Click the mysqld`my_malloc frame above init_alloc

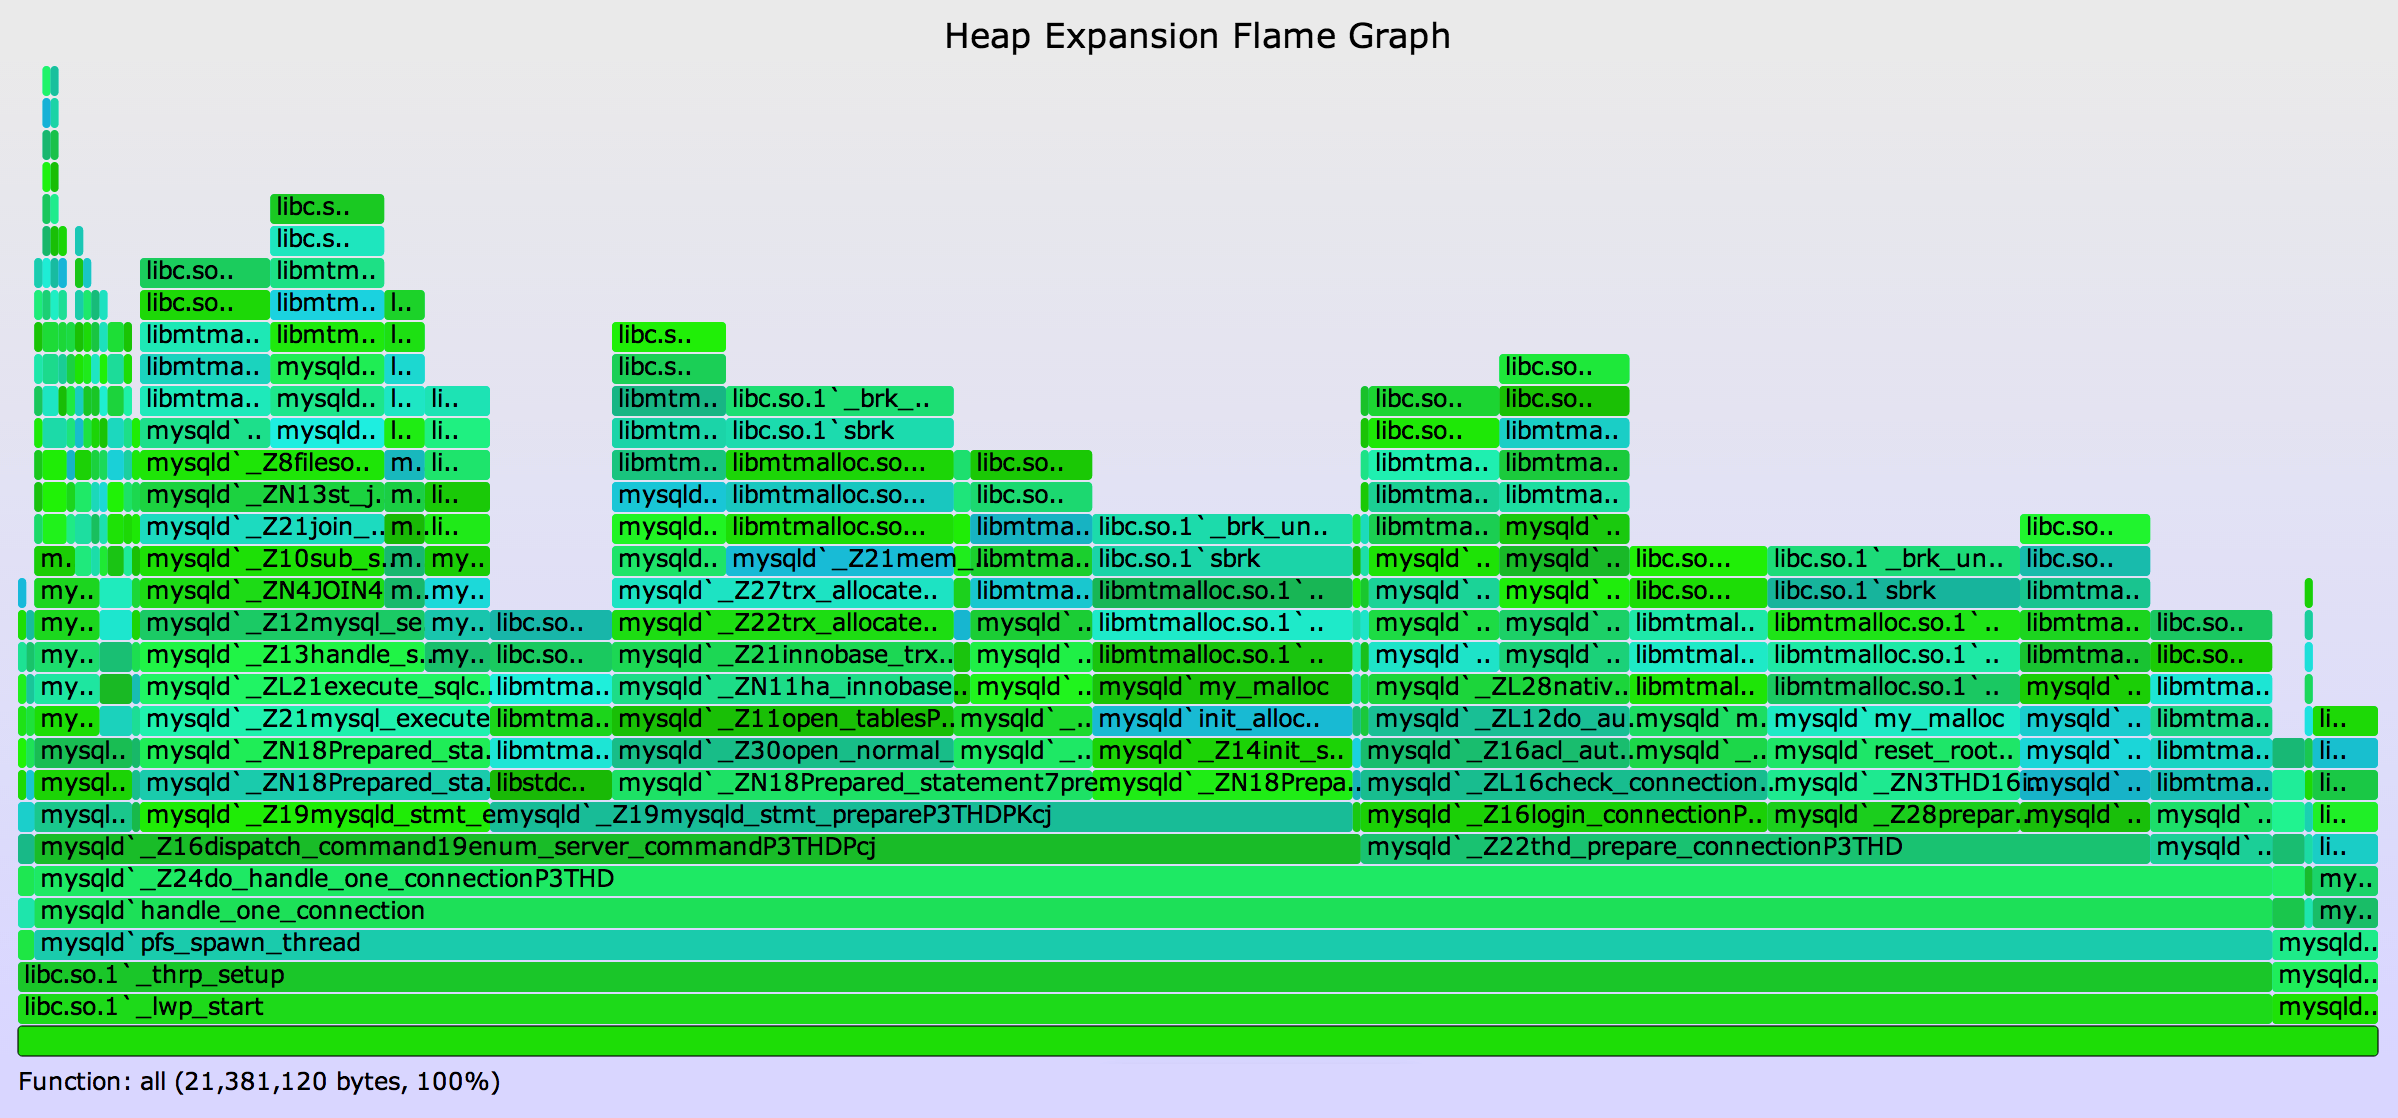click(1222, 687)
